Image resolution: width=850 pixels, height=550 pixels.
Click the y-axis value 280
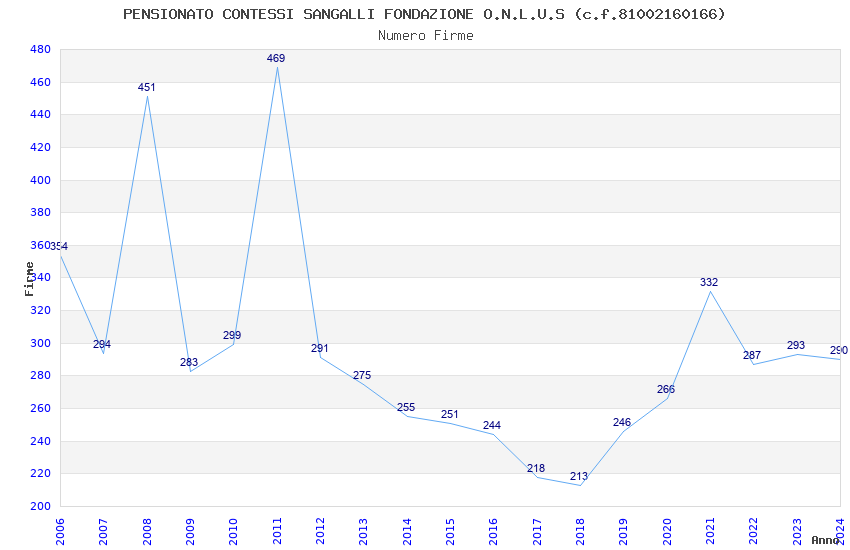coord(41,376)
